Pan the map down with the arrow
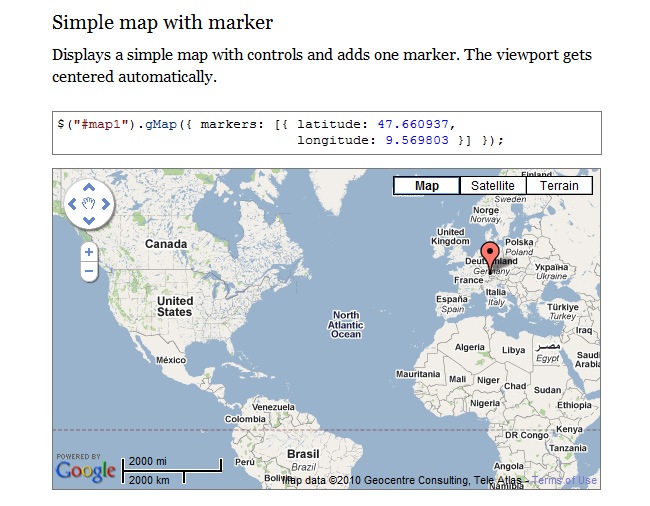Image resolution: width=650 pixels, height=506 pixels. (89, 221)
